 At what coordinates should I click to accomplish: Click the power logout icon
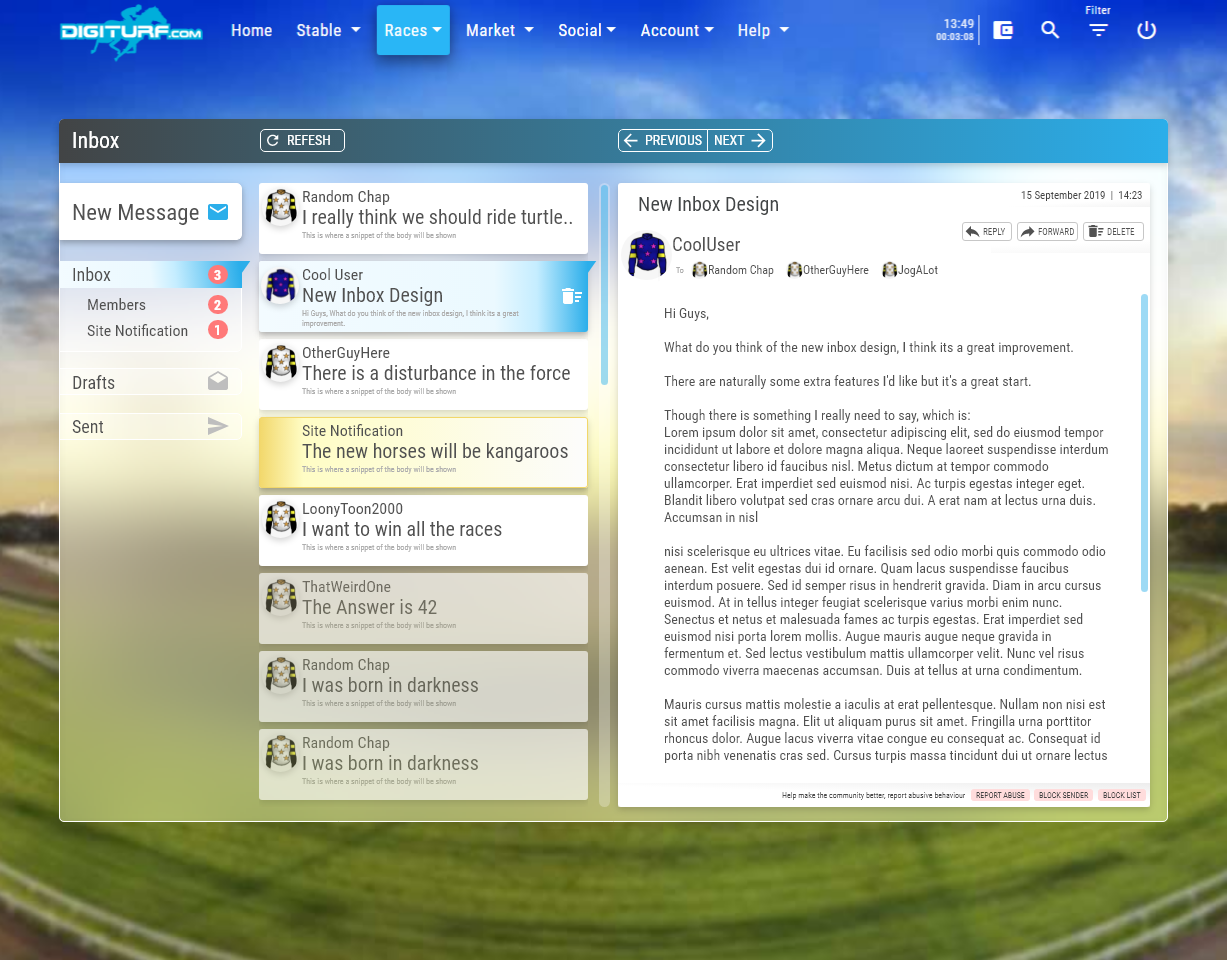1147,30
